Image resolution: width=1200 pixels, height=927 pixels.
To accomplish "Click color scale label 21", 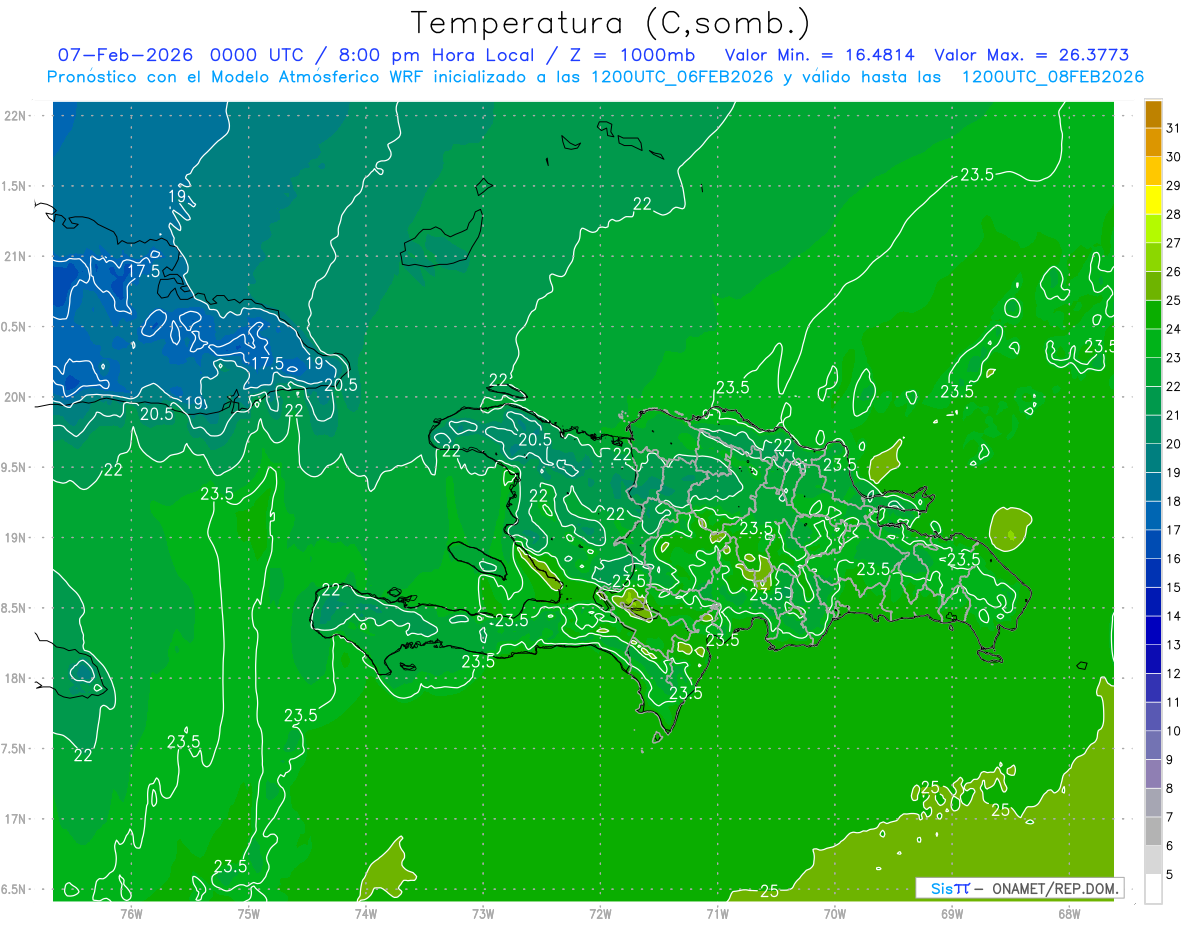I will pos(1173,415).
